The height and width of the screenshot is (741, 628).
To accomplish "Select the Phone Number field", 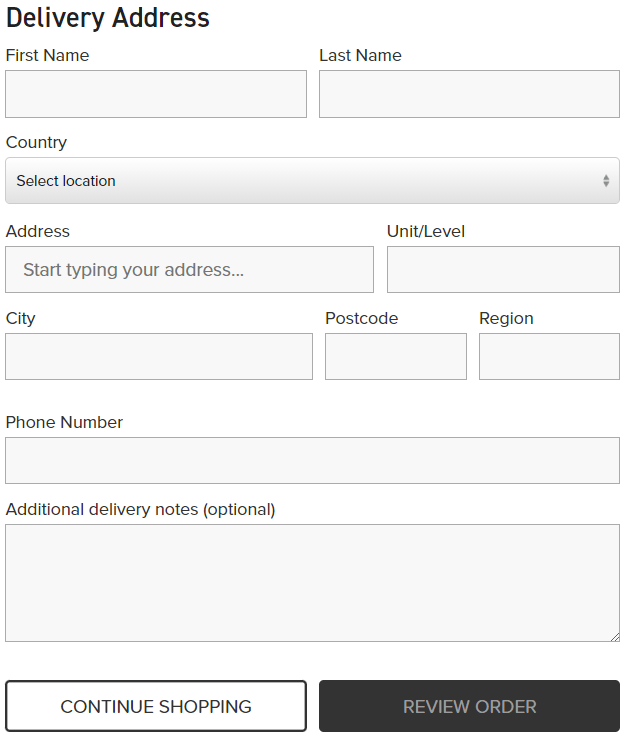I will (312, 461).
